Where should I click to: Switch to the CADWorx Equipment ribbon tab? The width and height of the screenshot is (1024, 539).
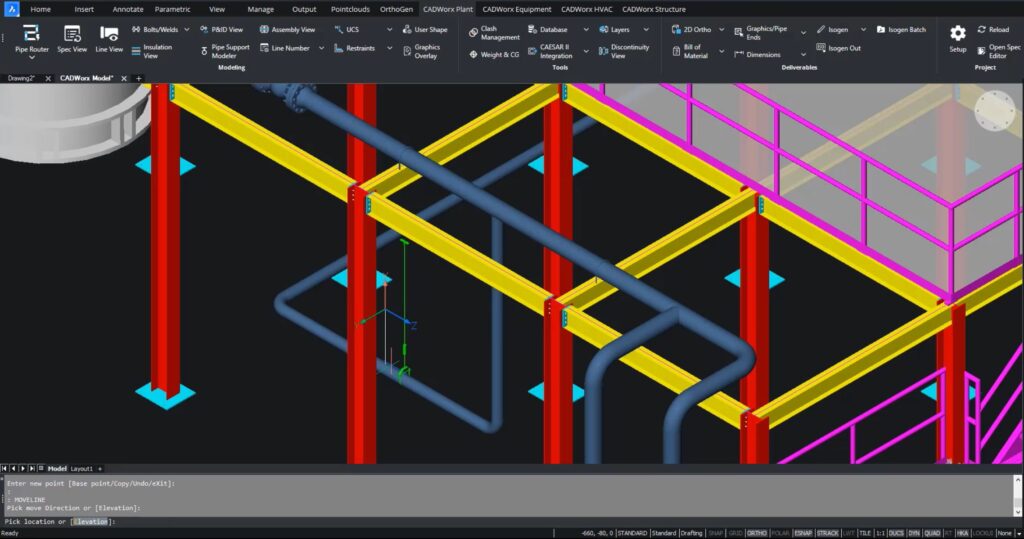pos(516,9)
